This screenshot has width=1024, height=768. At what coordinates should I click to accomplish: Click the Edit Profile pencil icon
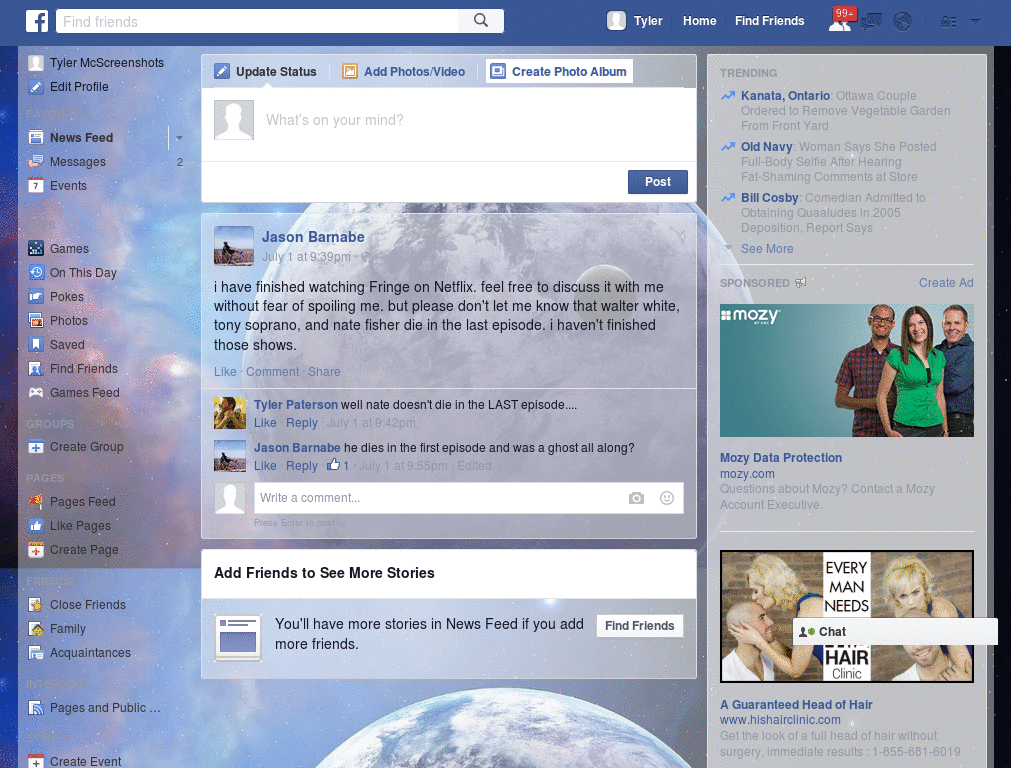(36, 87)
